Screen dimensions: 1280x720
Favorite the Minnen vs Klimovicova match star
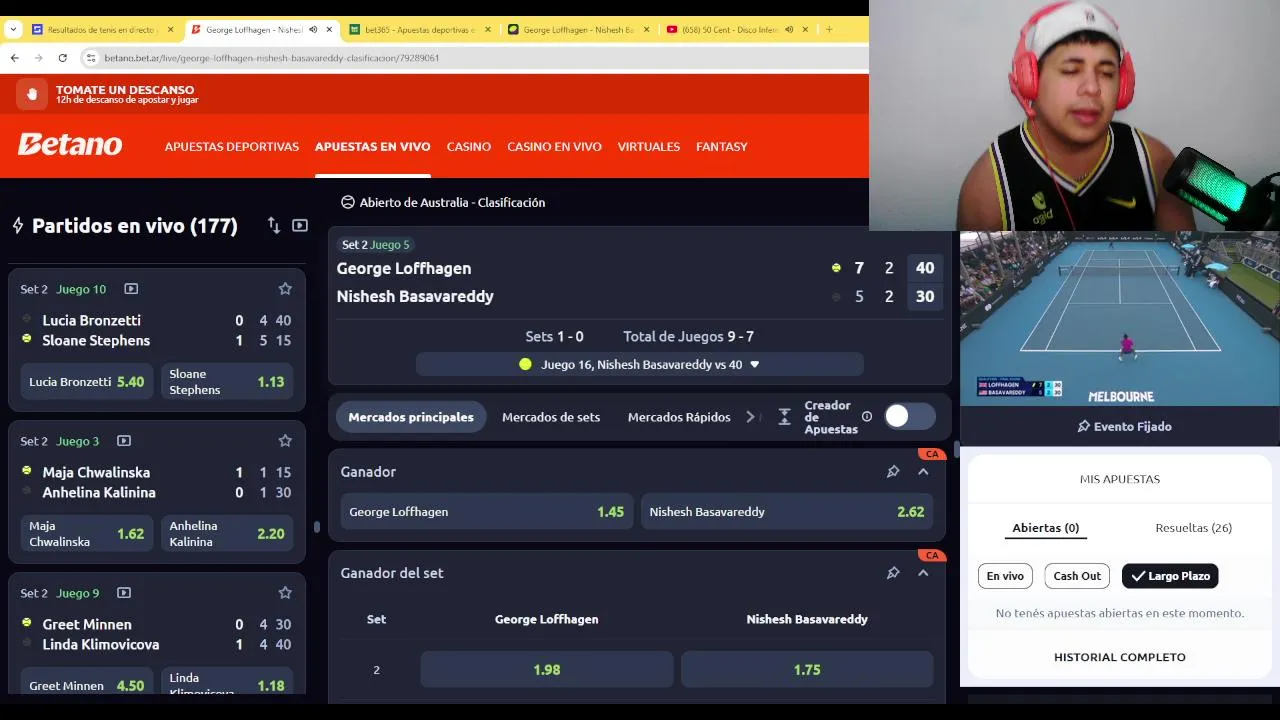[285, 593]
